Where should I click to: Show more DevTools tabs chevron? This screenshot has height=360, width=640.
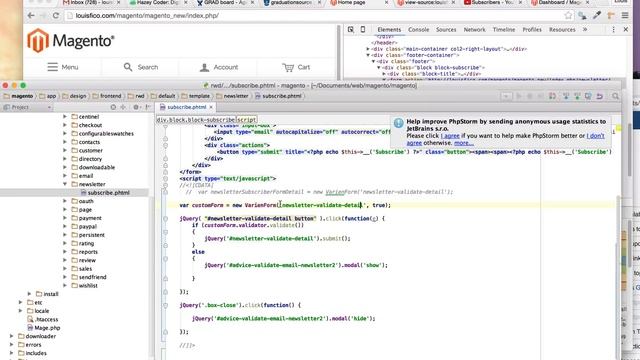tap(585, 29)
